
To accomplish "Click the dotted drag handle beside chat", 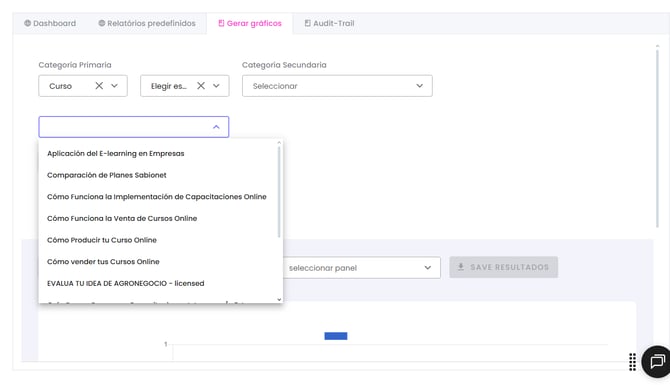I will 632,362.
